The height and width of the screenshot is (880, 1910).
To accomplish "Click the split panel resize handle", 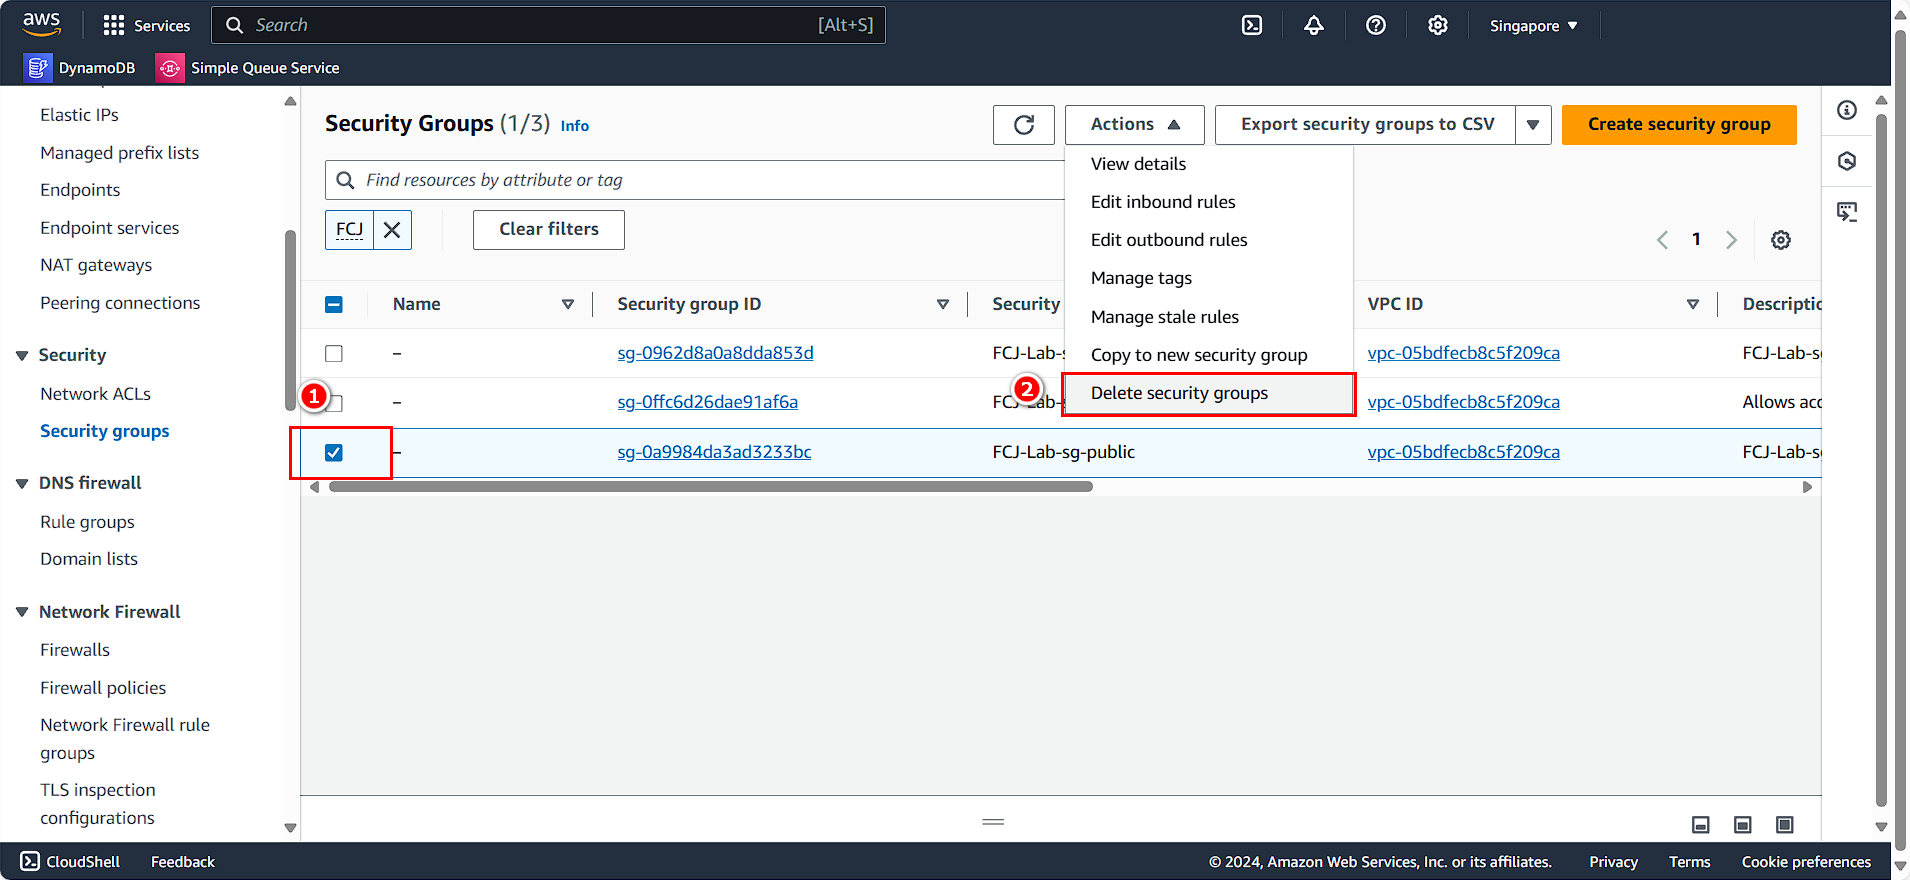I will click(x=993, y=822).
